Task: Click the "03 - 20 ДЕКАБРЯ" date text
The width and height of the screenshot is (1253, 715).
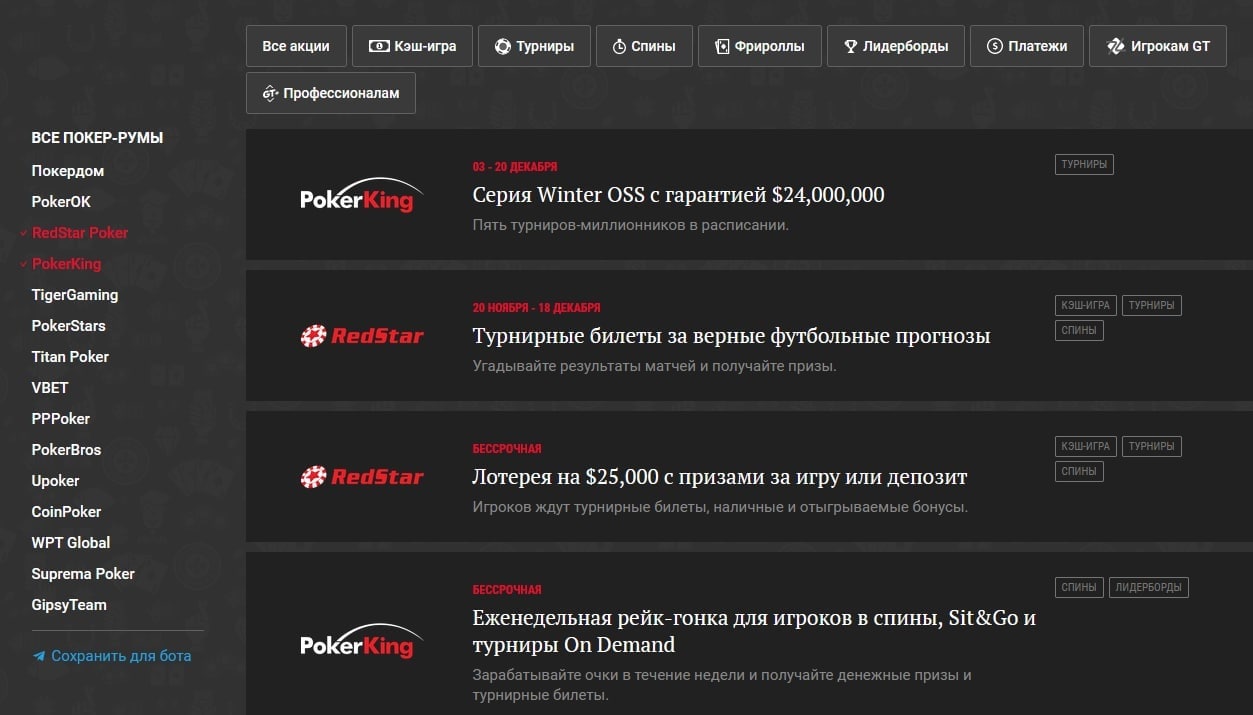Action: [515, 167]
